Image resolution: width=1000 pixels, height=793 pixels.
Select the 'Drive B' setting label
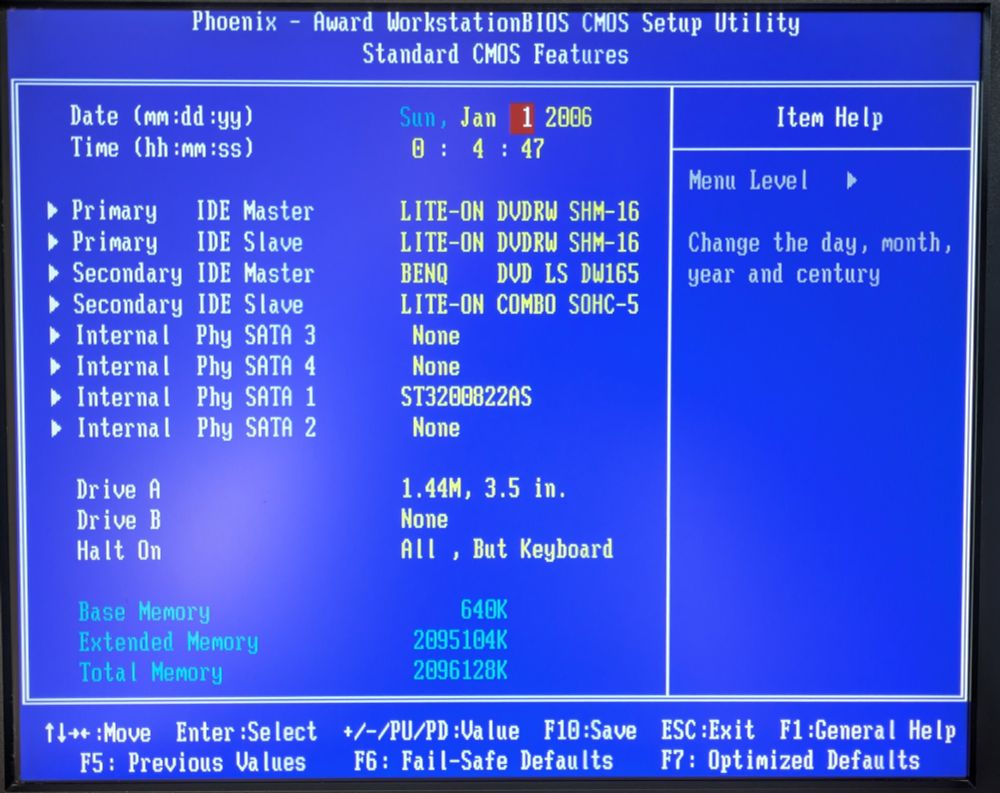coord(119,520)
